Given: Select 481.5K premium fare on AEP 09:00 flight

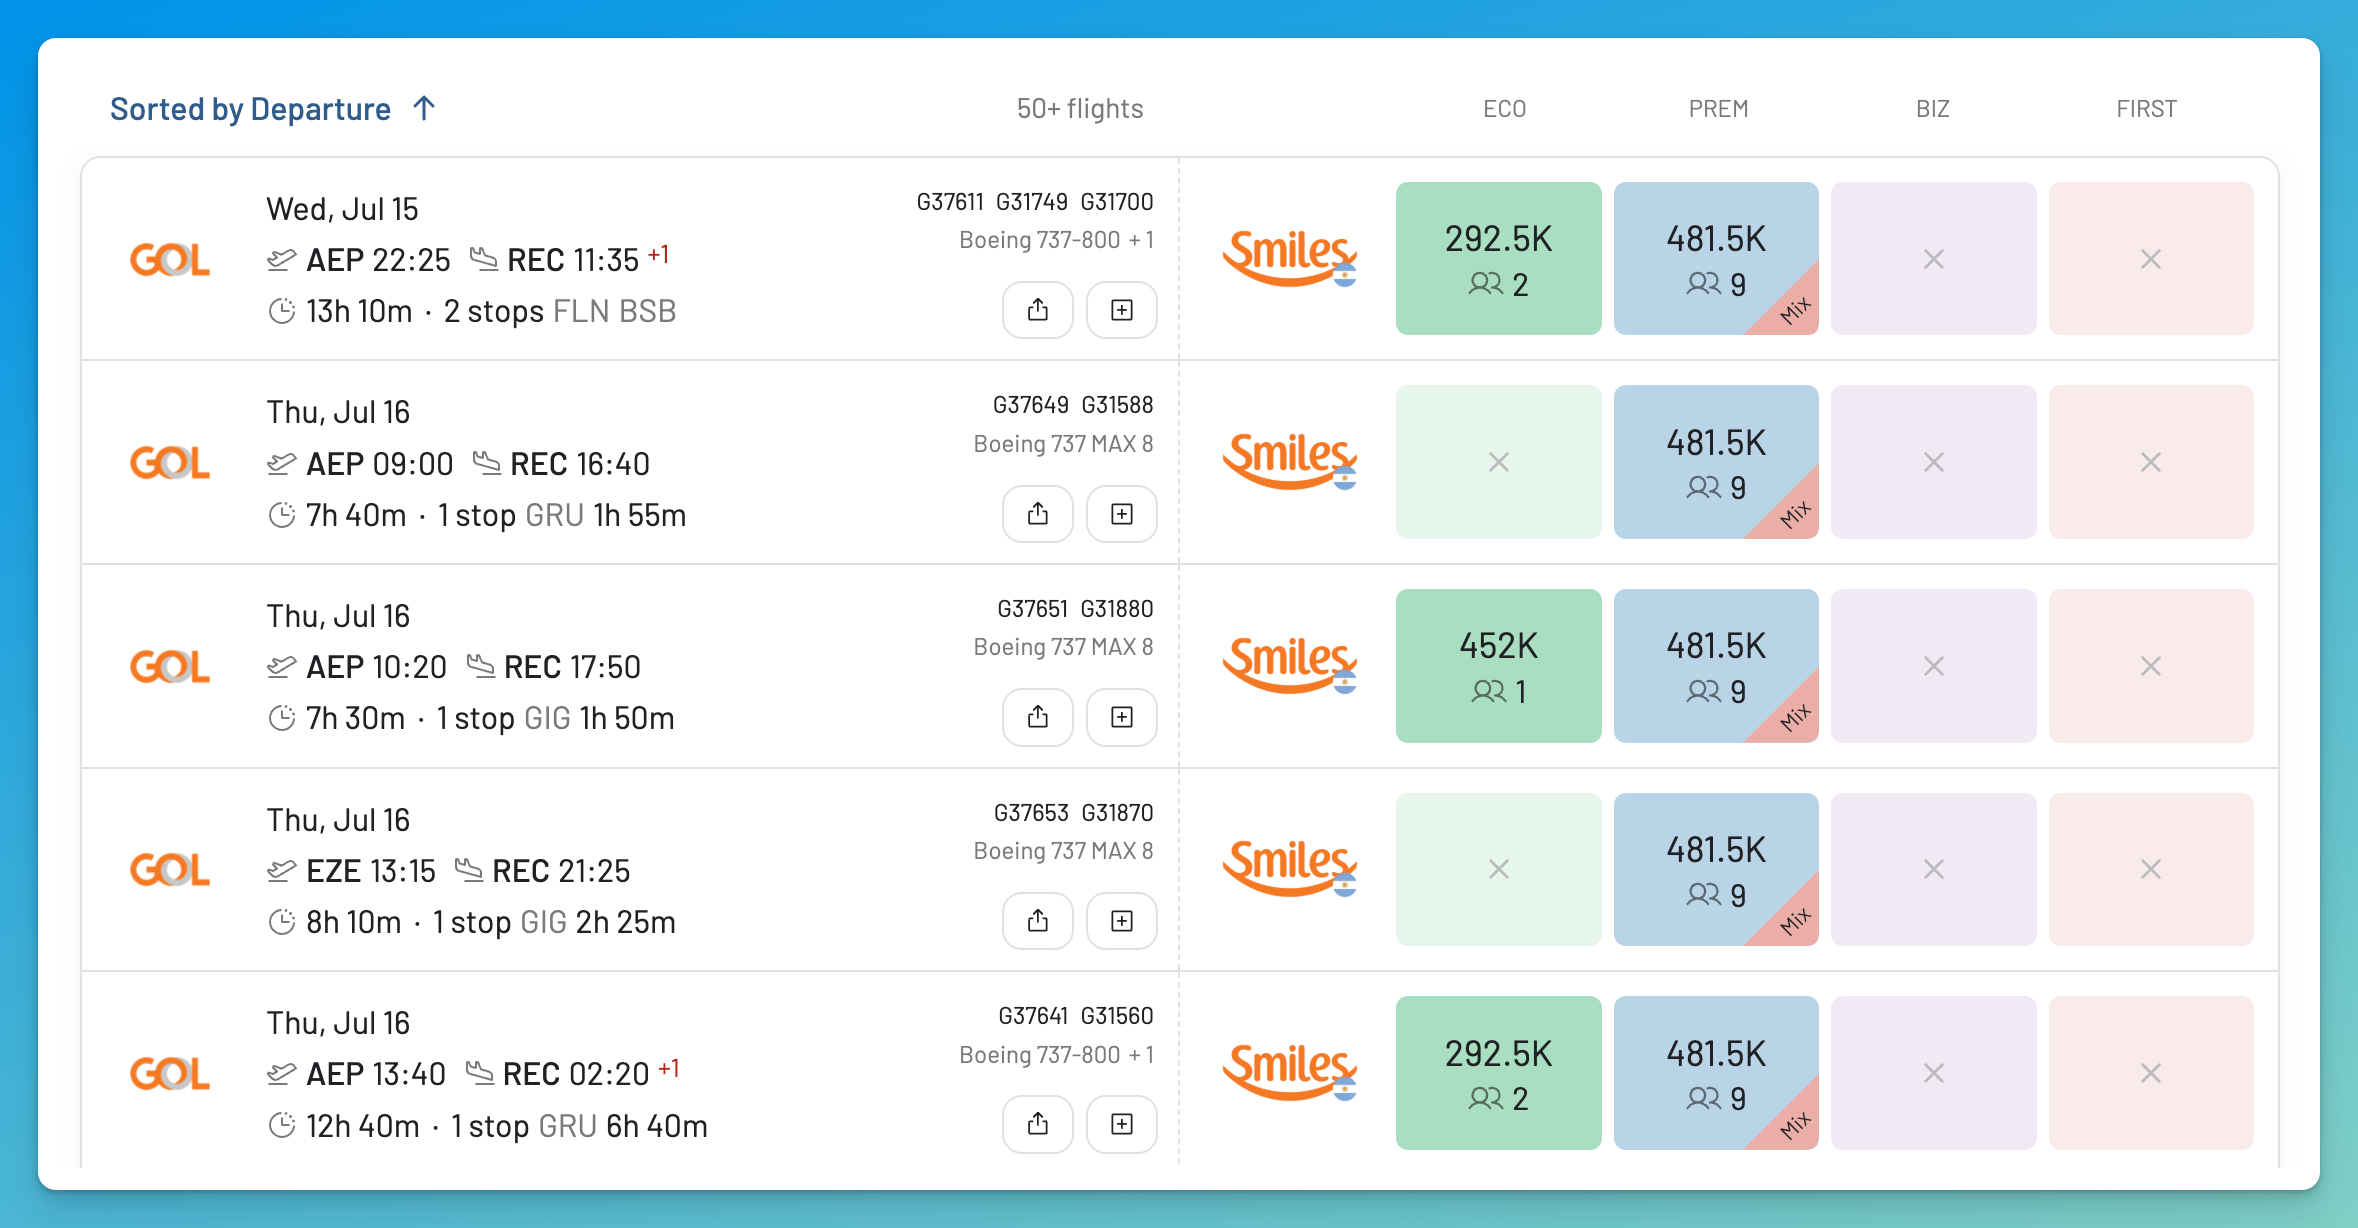Looking at the screenshot, I should (x=1716, y=462).
